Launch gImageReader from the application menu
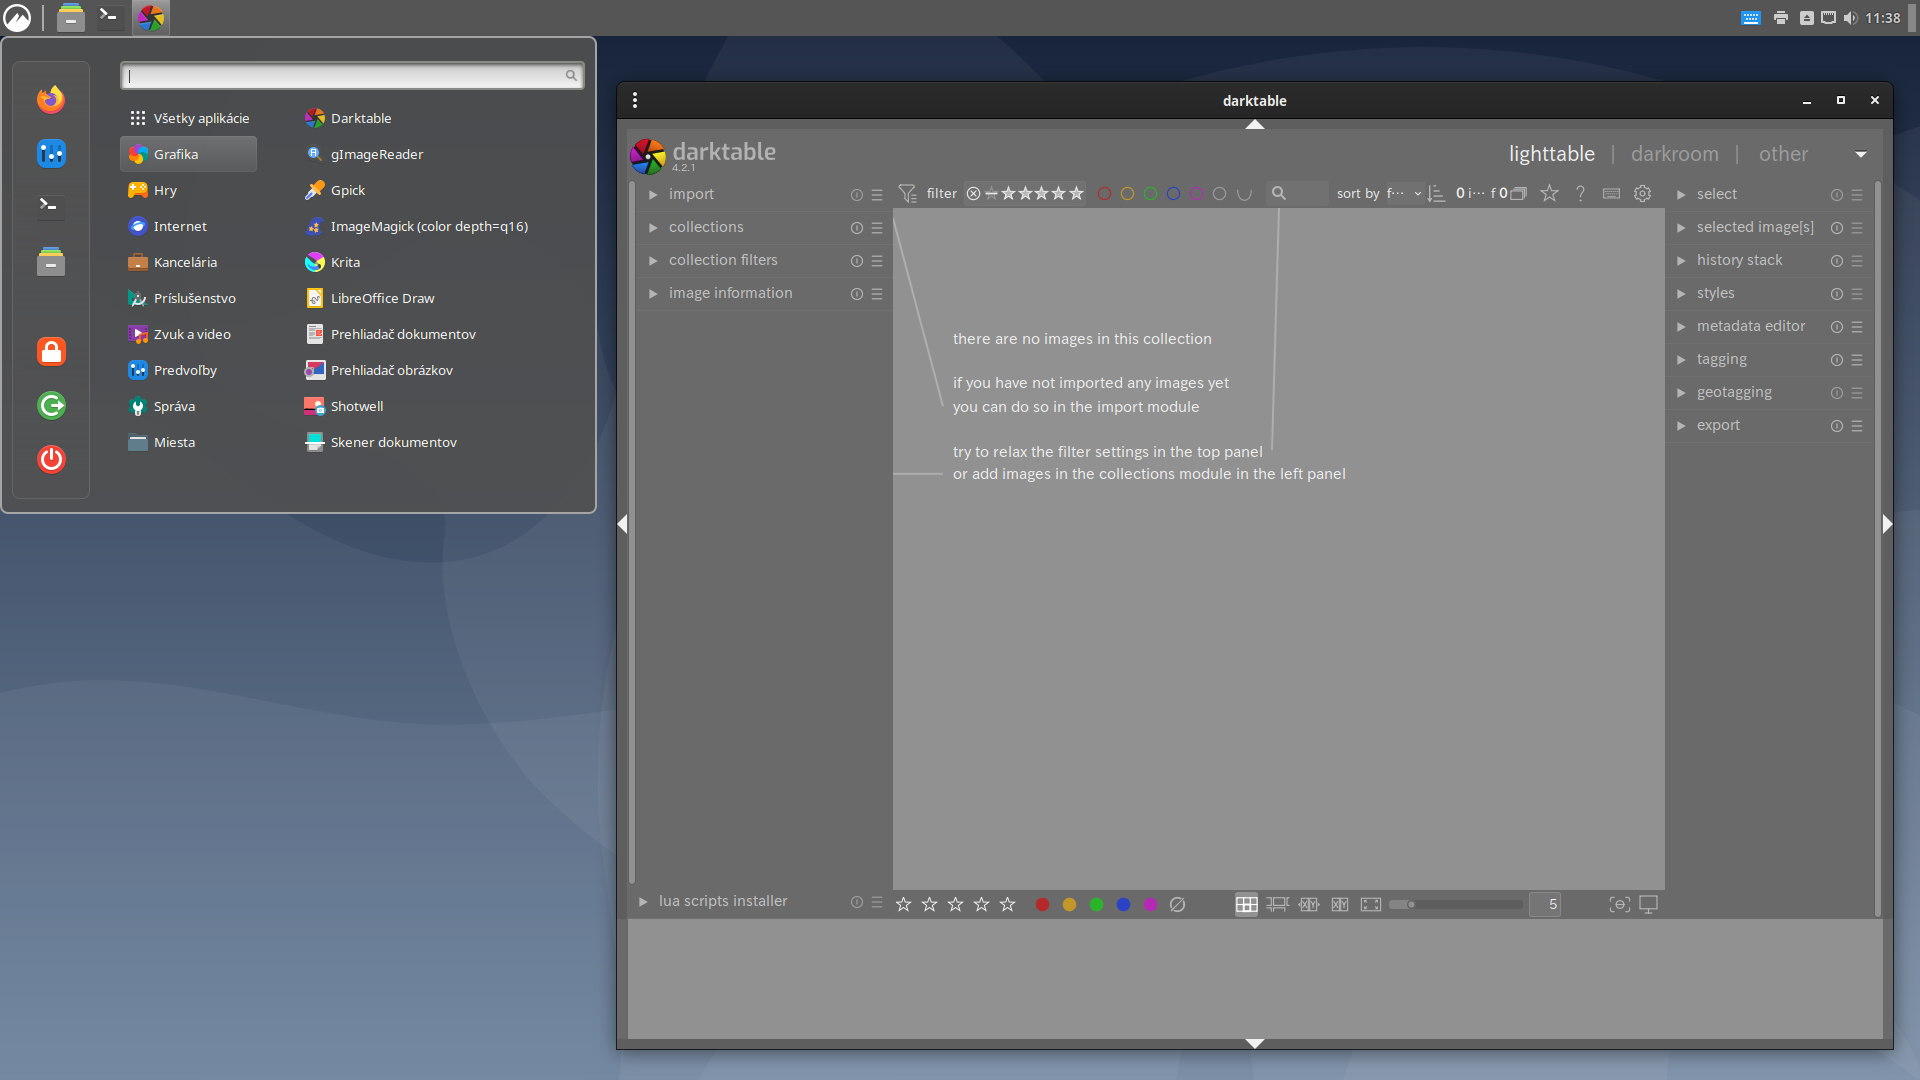 coord(364,154)
